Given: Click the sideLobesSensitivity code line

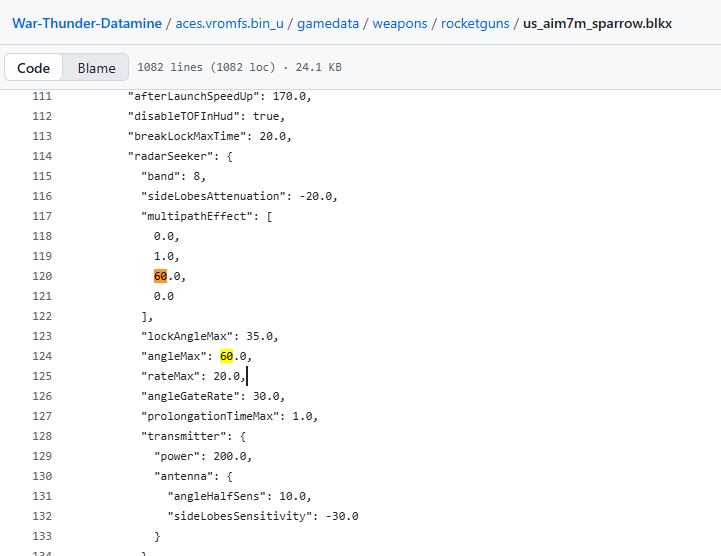Looking at the screenshot, I should pyautogui.click(x=262, y=516).
